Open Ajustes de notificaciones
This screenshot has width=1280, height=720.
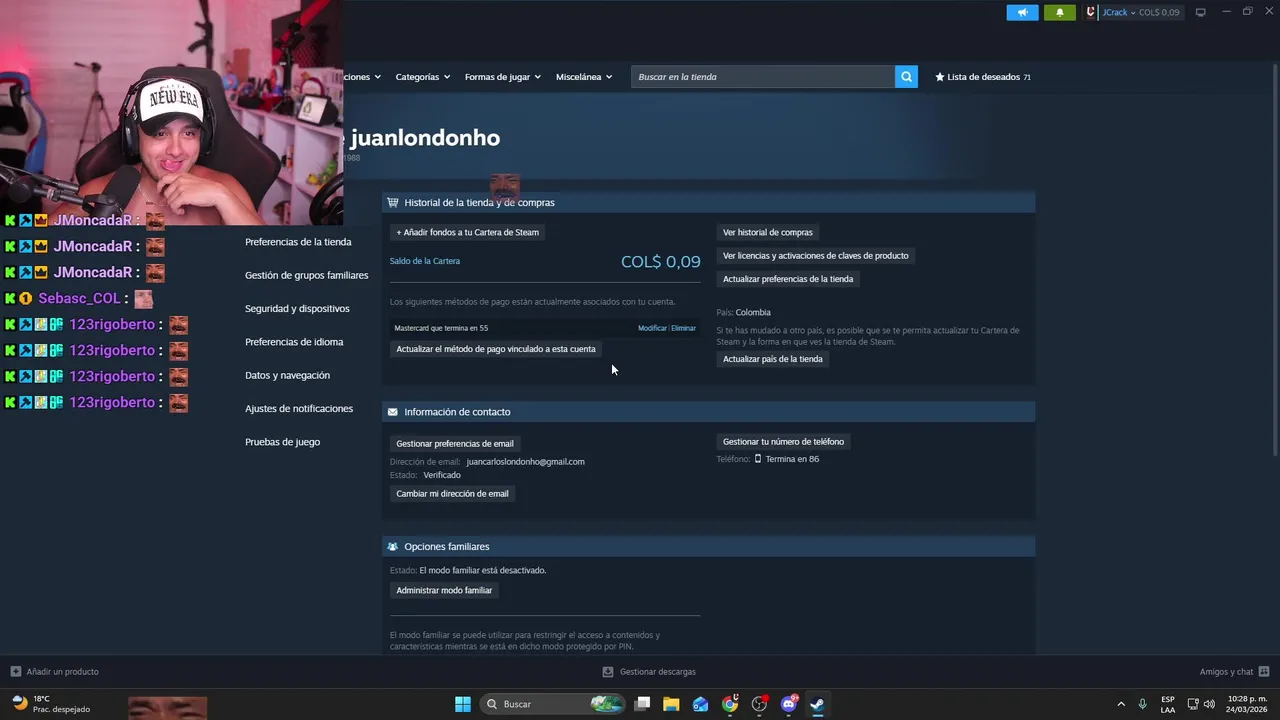(299, 409)
